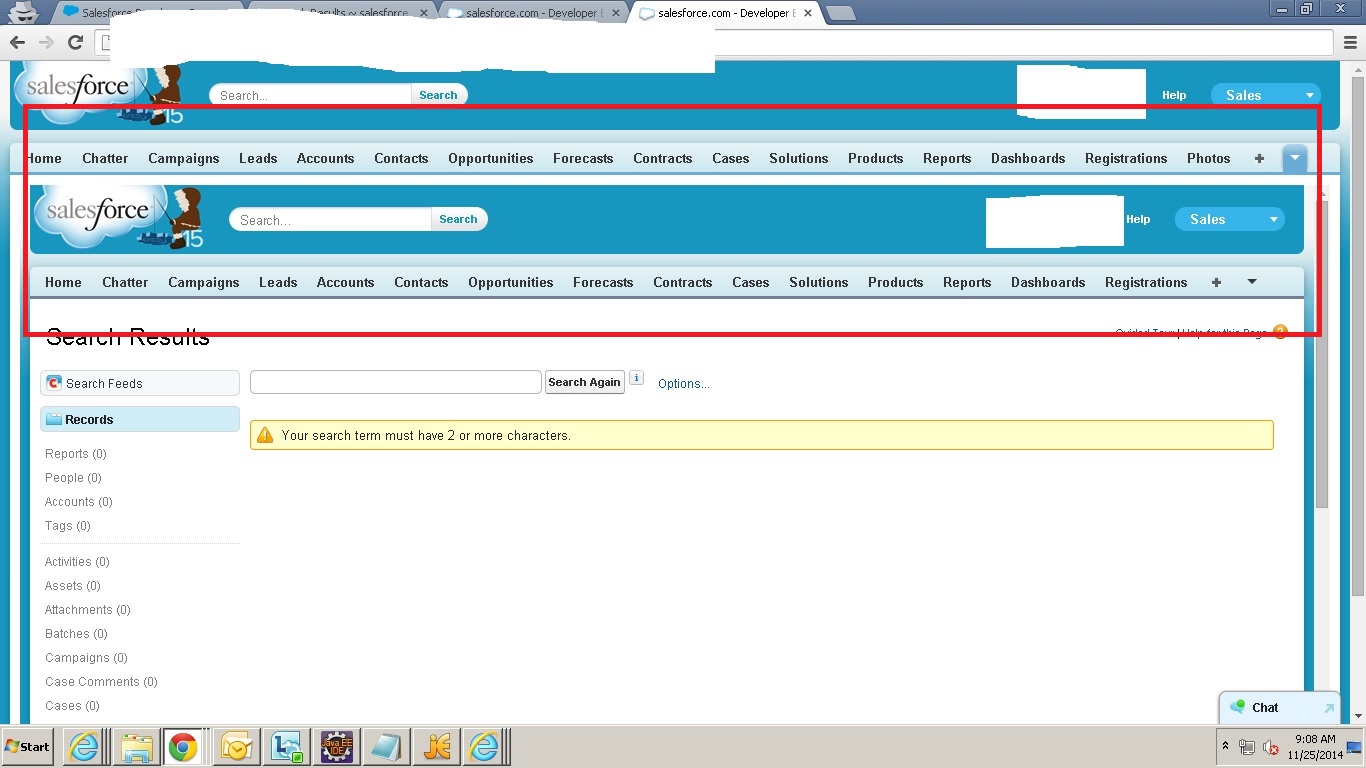The width and height of the screenshot is (1366, 768).
Task: Open the Sales app menu in inner header
Action: click(1230, 219)
